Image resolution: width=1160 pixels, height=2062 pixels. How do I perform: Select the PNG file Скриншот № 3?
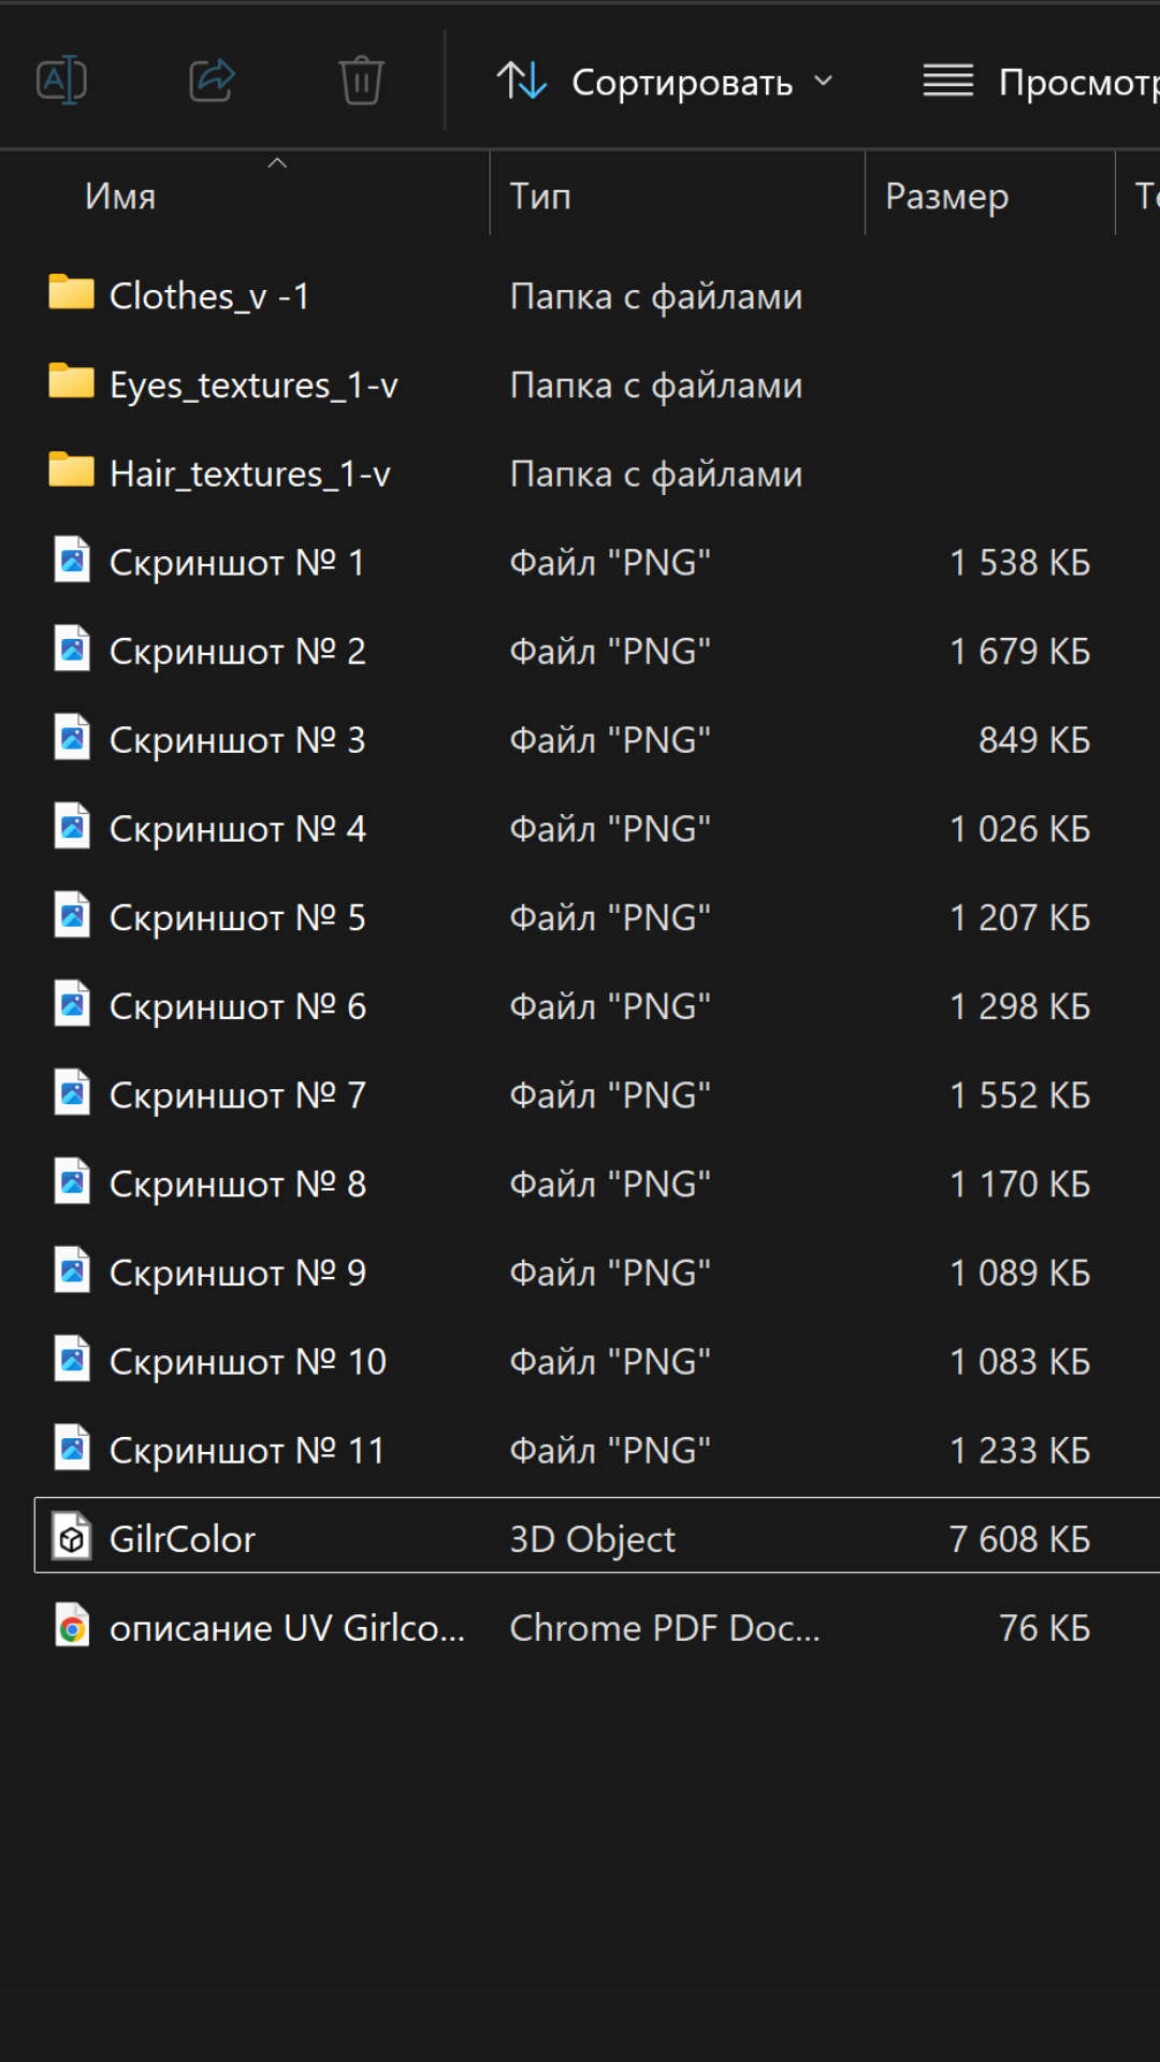(x=237, y=741)
